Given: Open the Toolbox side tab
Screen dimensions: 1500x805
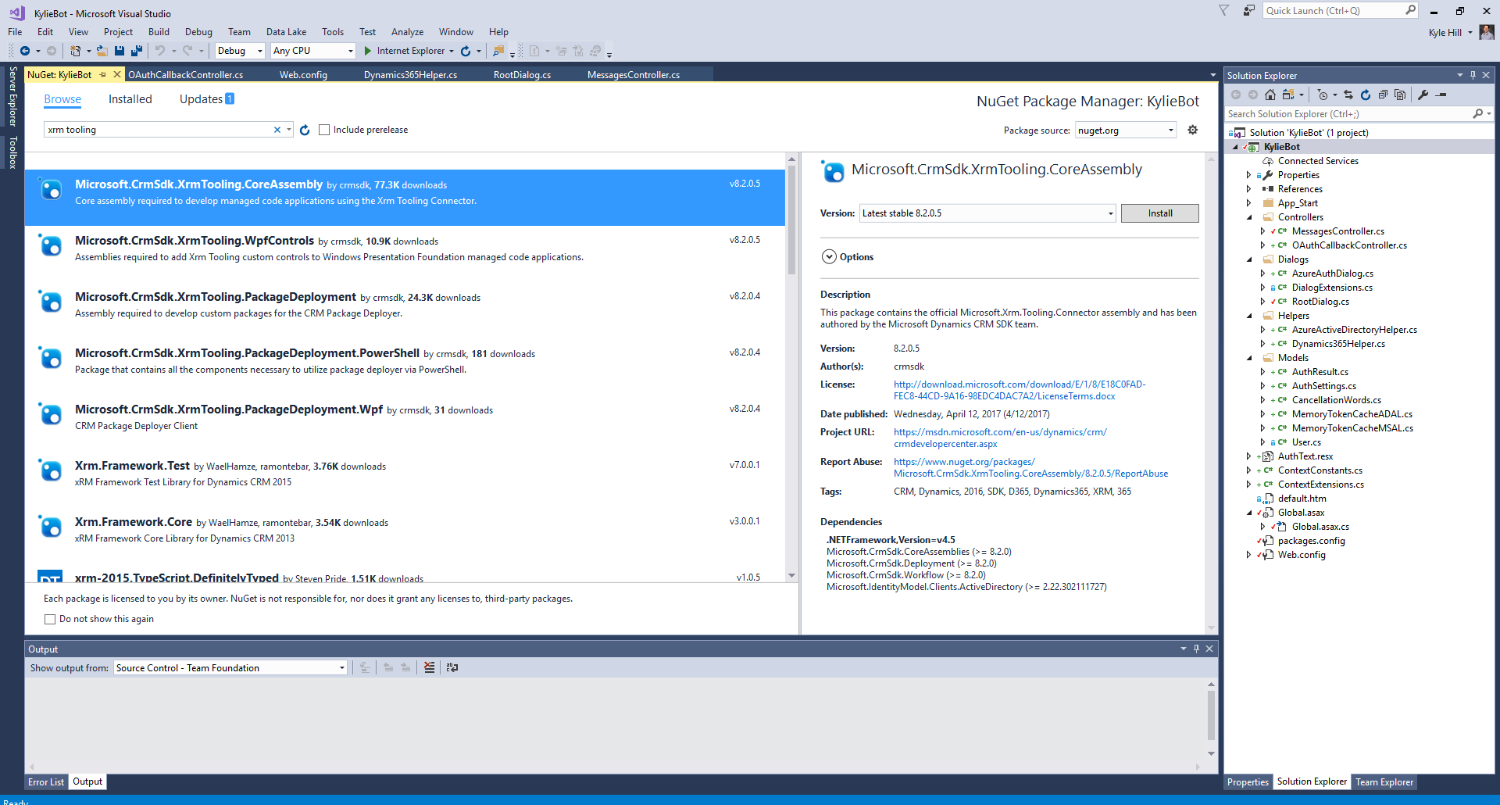Looking at the screenshot, I should tap(13, 152).
